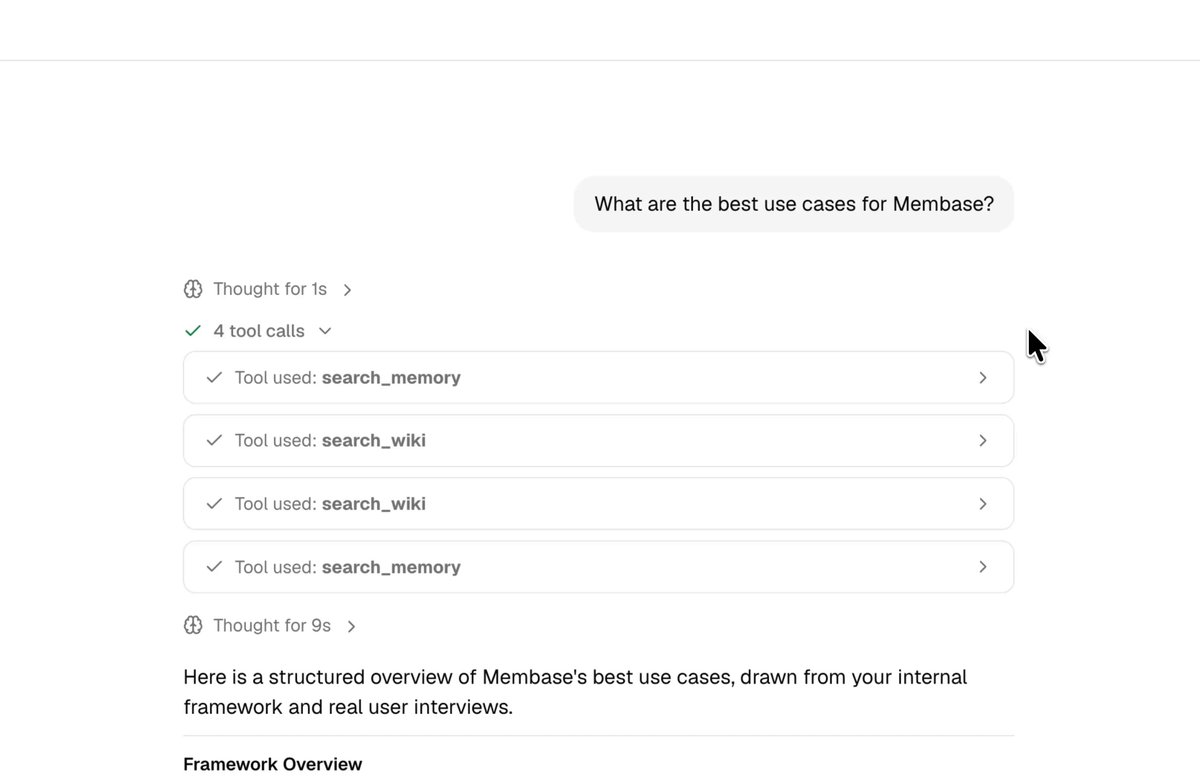Expand the "Thought for 9s" chevron
Image resolution: width=1200 pixels, height=777 pixels.
(x=351, y=626)
